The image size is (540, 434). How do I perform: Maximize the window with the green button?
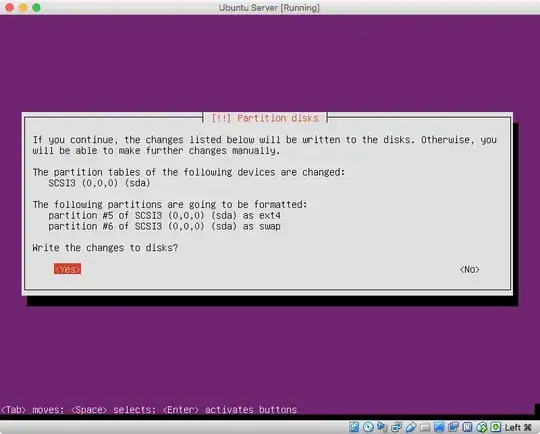pos(36,7)
